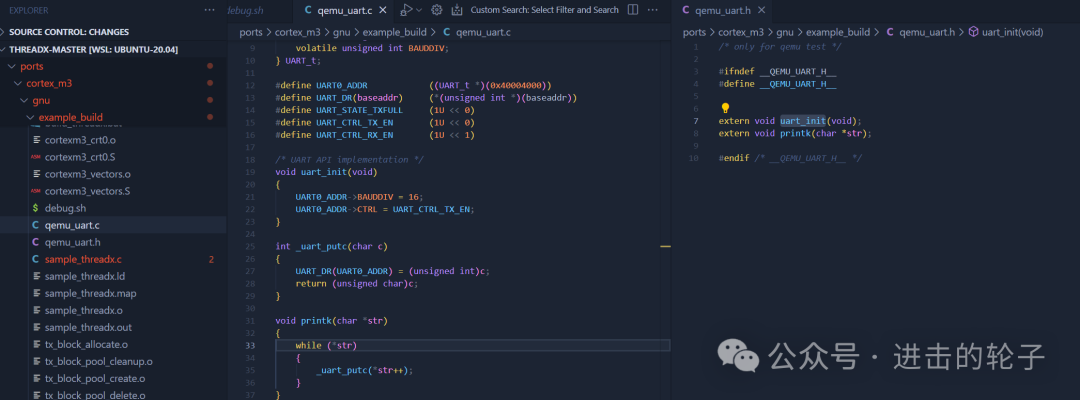The height and width of the screenshot is (400, 1080).
Task: Click the C icon beside qemu_uart.c in explorer
Action: tap(35, 225)
